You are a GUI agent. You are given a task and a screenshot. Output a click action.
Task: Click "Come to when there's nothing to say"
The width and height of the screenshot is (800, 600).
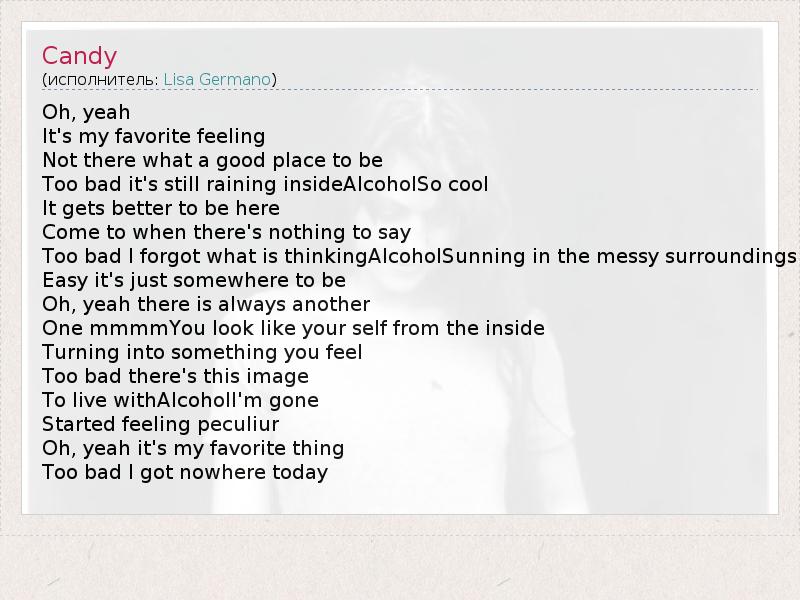coord(226,232)
